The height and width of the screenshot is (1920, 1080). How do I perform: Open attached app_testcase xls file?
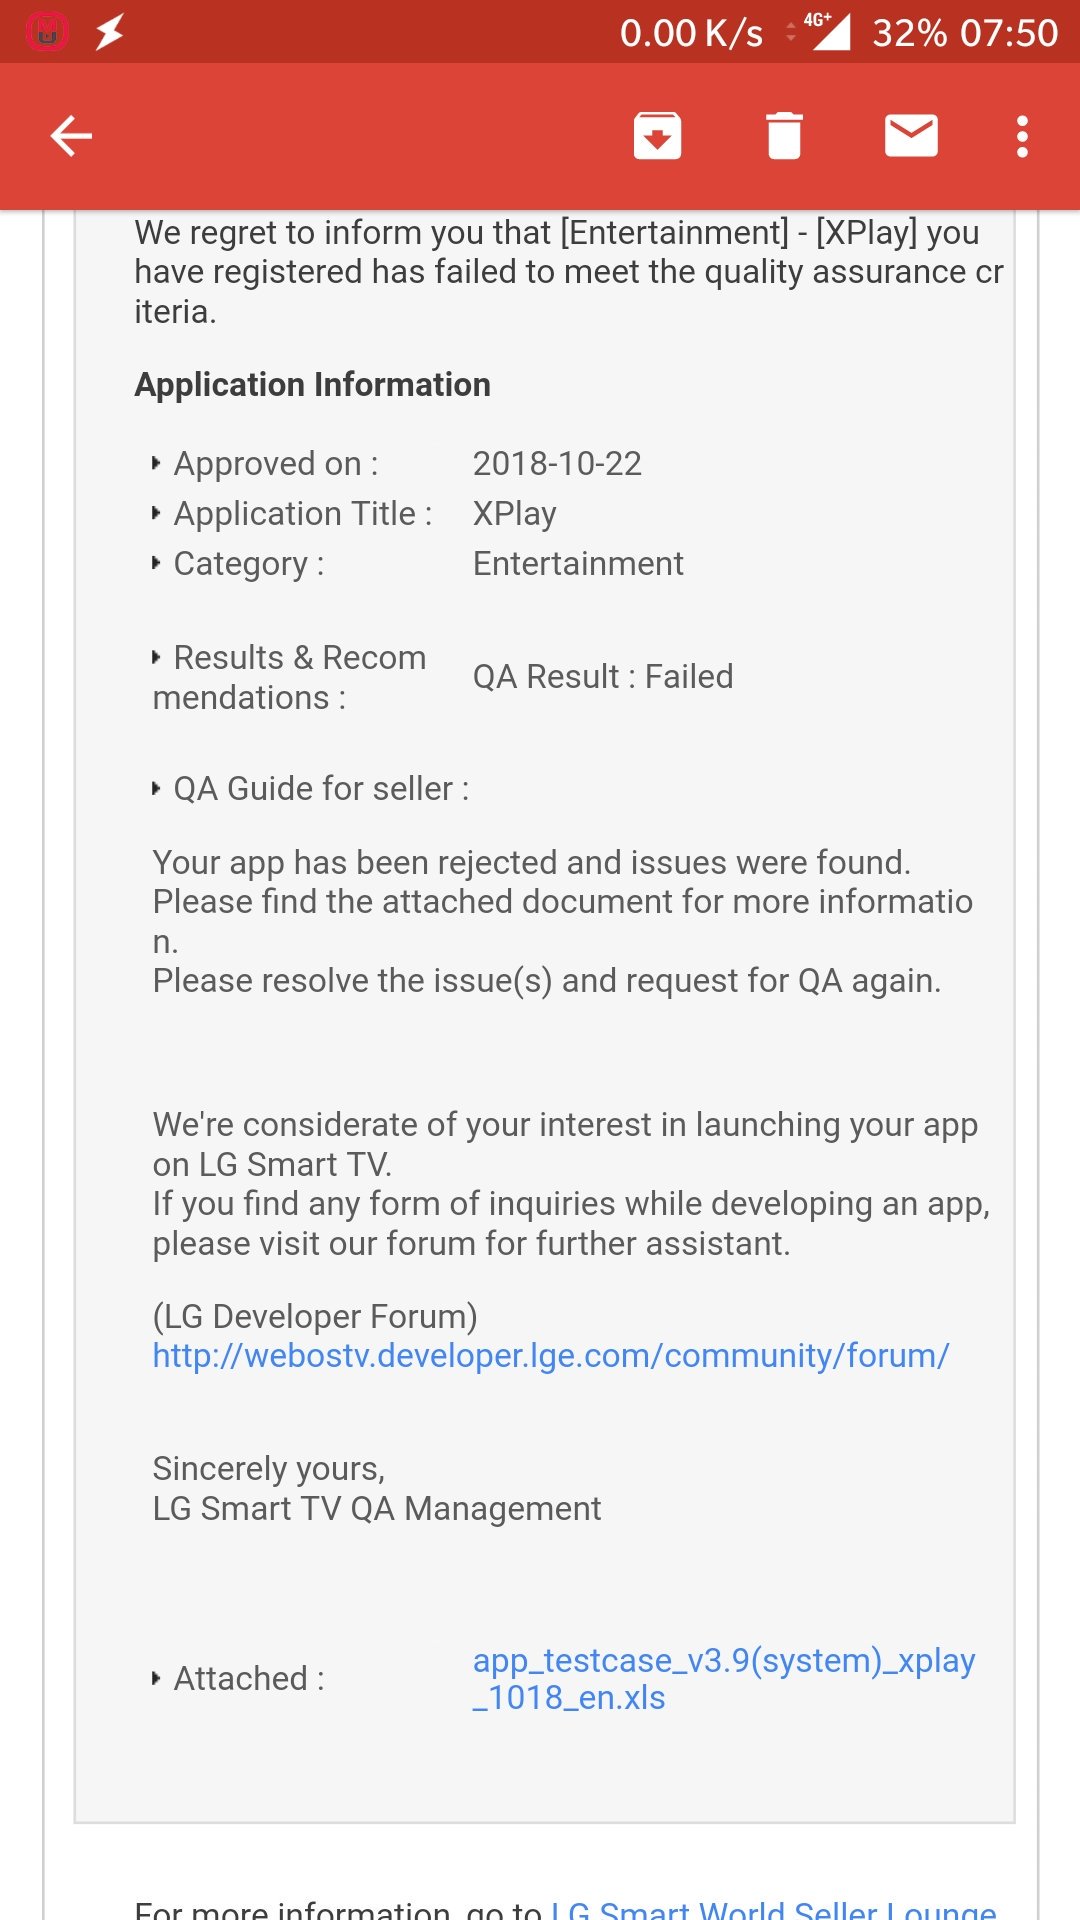(x=723, y=1679)
